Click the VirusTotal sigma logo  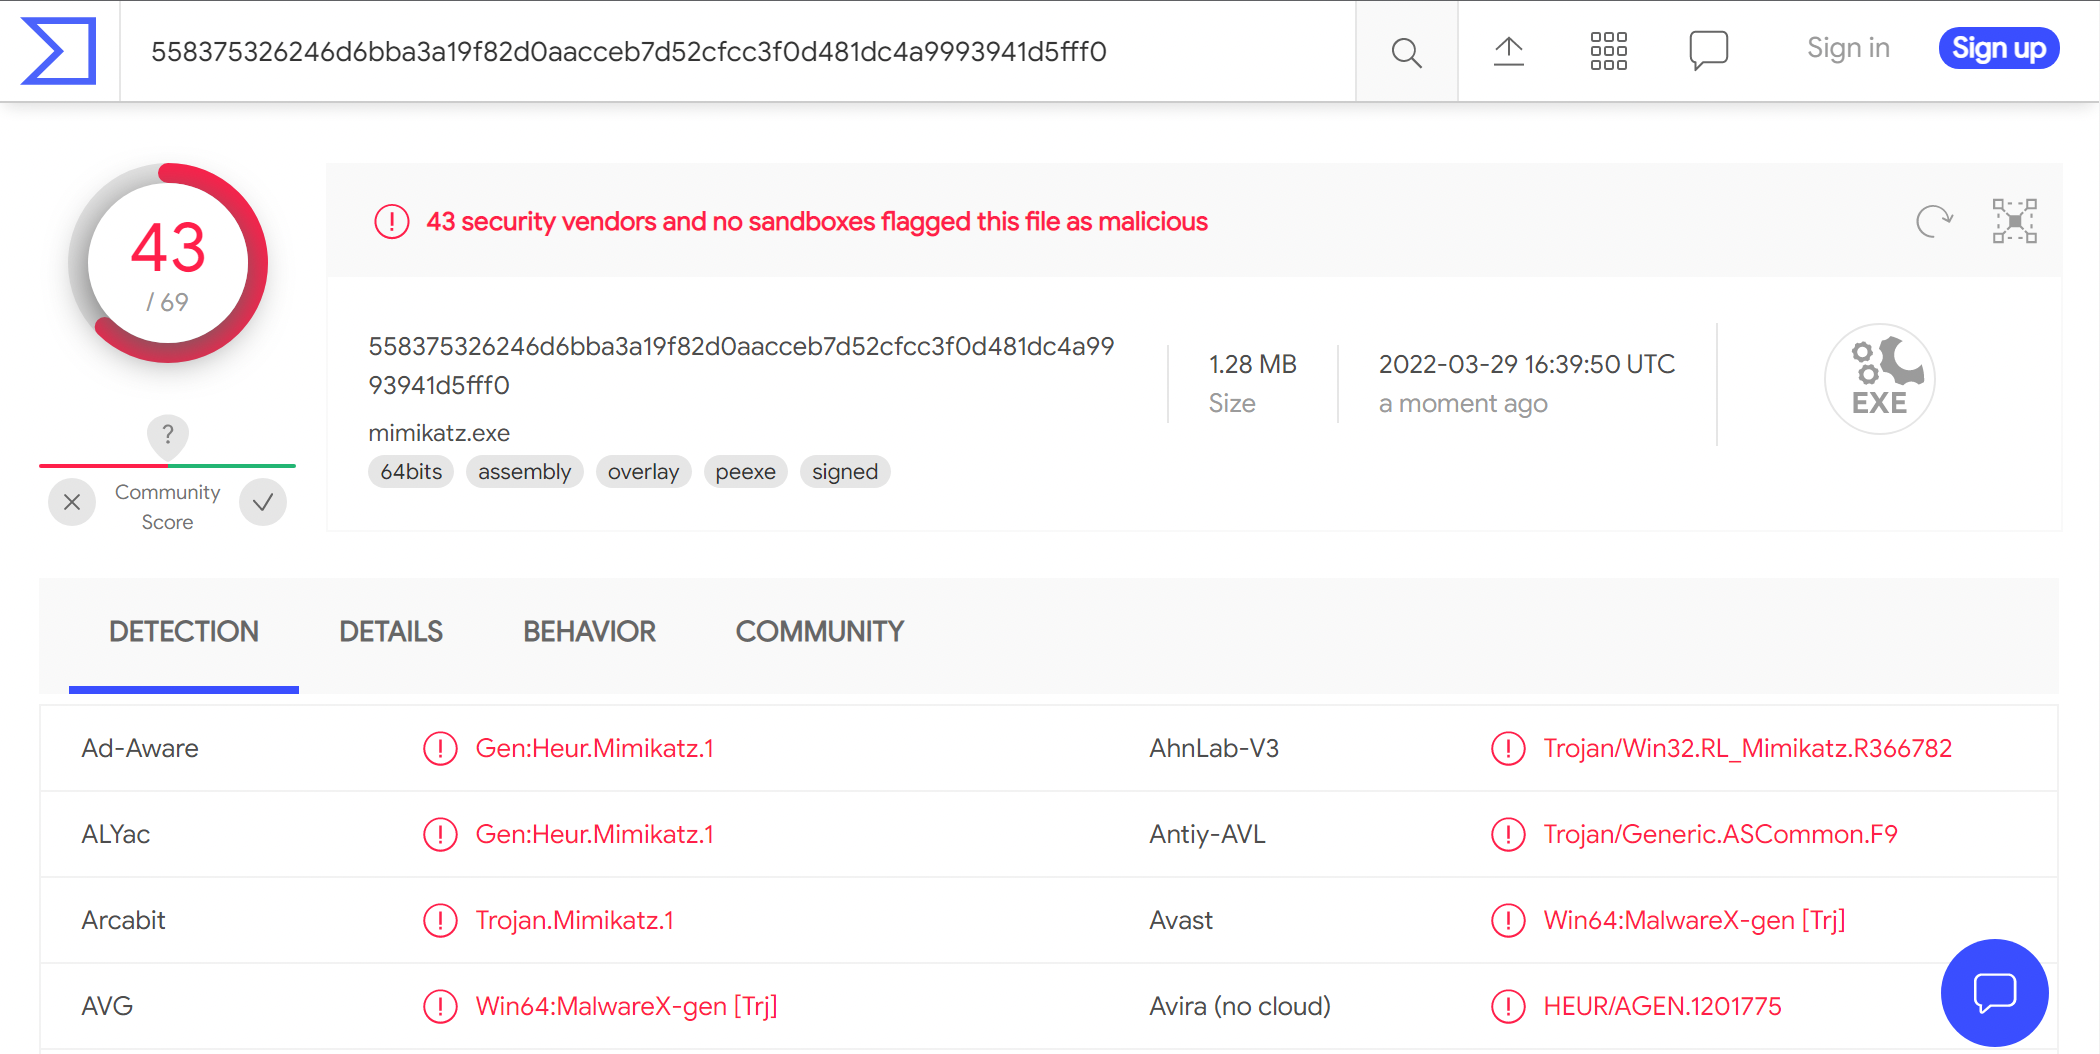point(59,50)
